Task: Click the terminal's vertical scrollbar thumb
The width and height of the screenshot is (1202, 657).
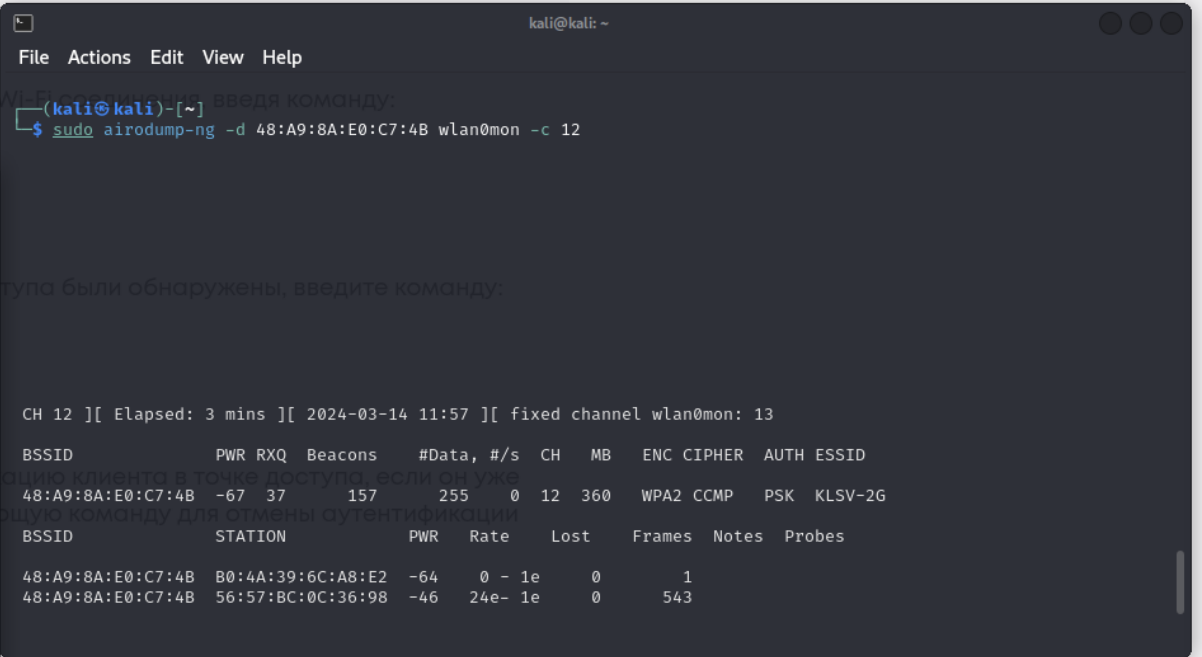Action: click(1181, 581)
